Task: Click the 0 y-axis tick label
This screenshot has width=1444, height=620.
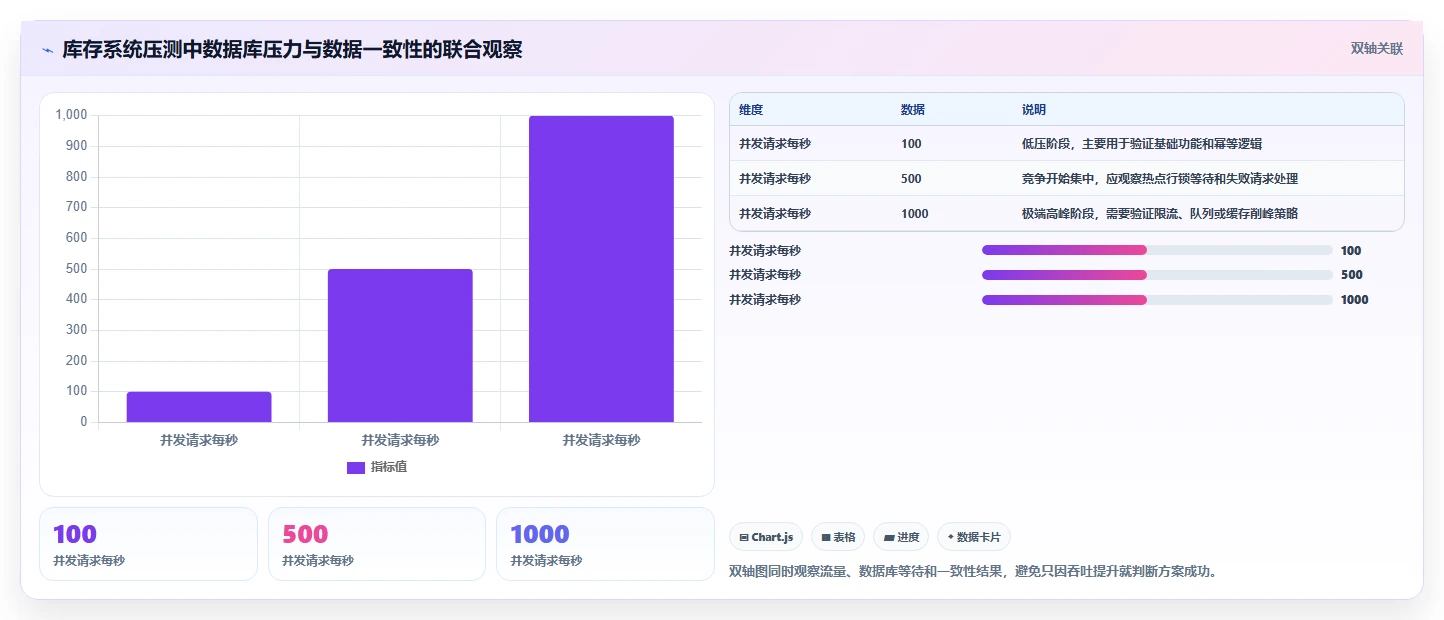Action: (x=84, y=422)
